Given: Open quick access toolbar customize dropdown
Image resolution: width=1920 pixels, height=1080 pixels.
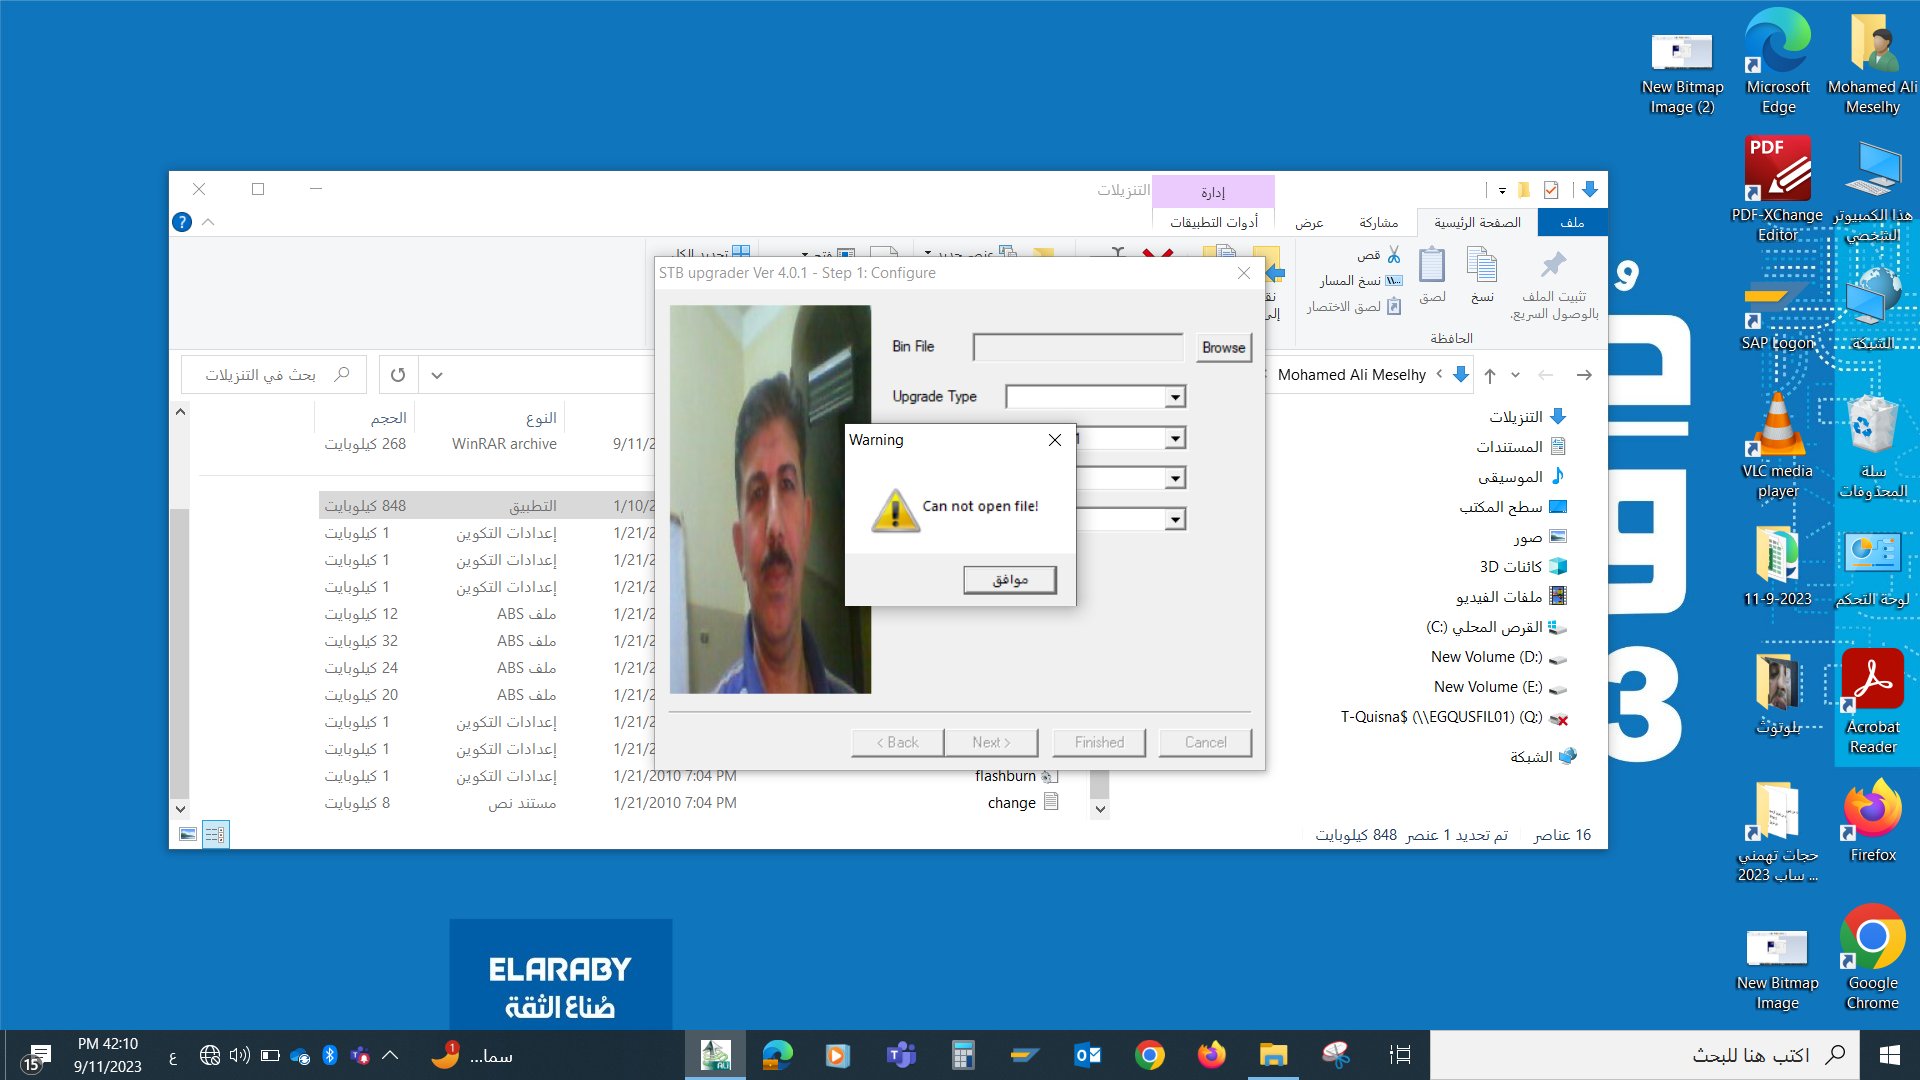Looking at the screenshot, I should coord(1501,190).
